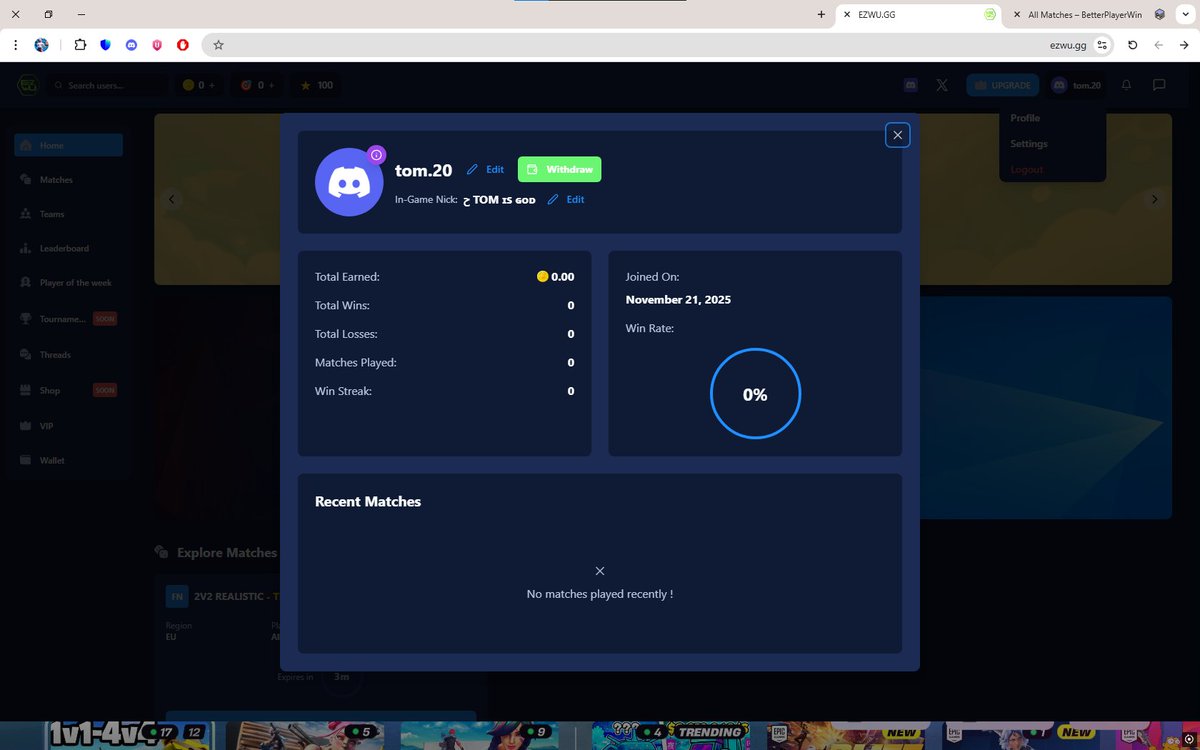Click the Bitwarden shield extension
This screenshot has height=750, width=1200.
pos(106,45)
